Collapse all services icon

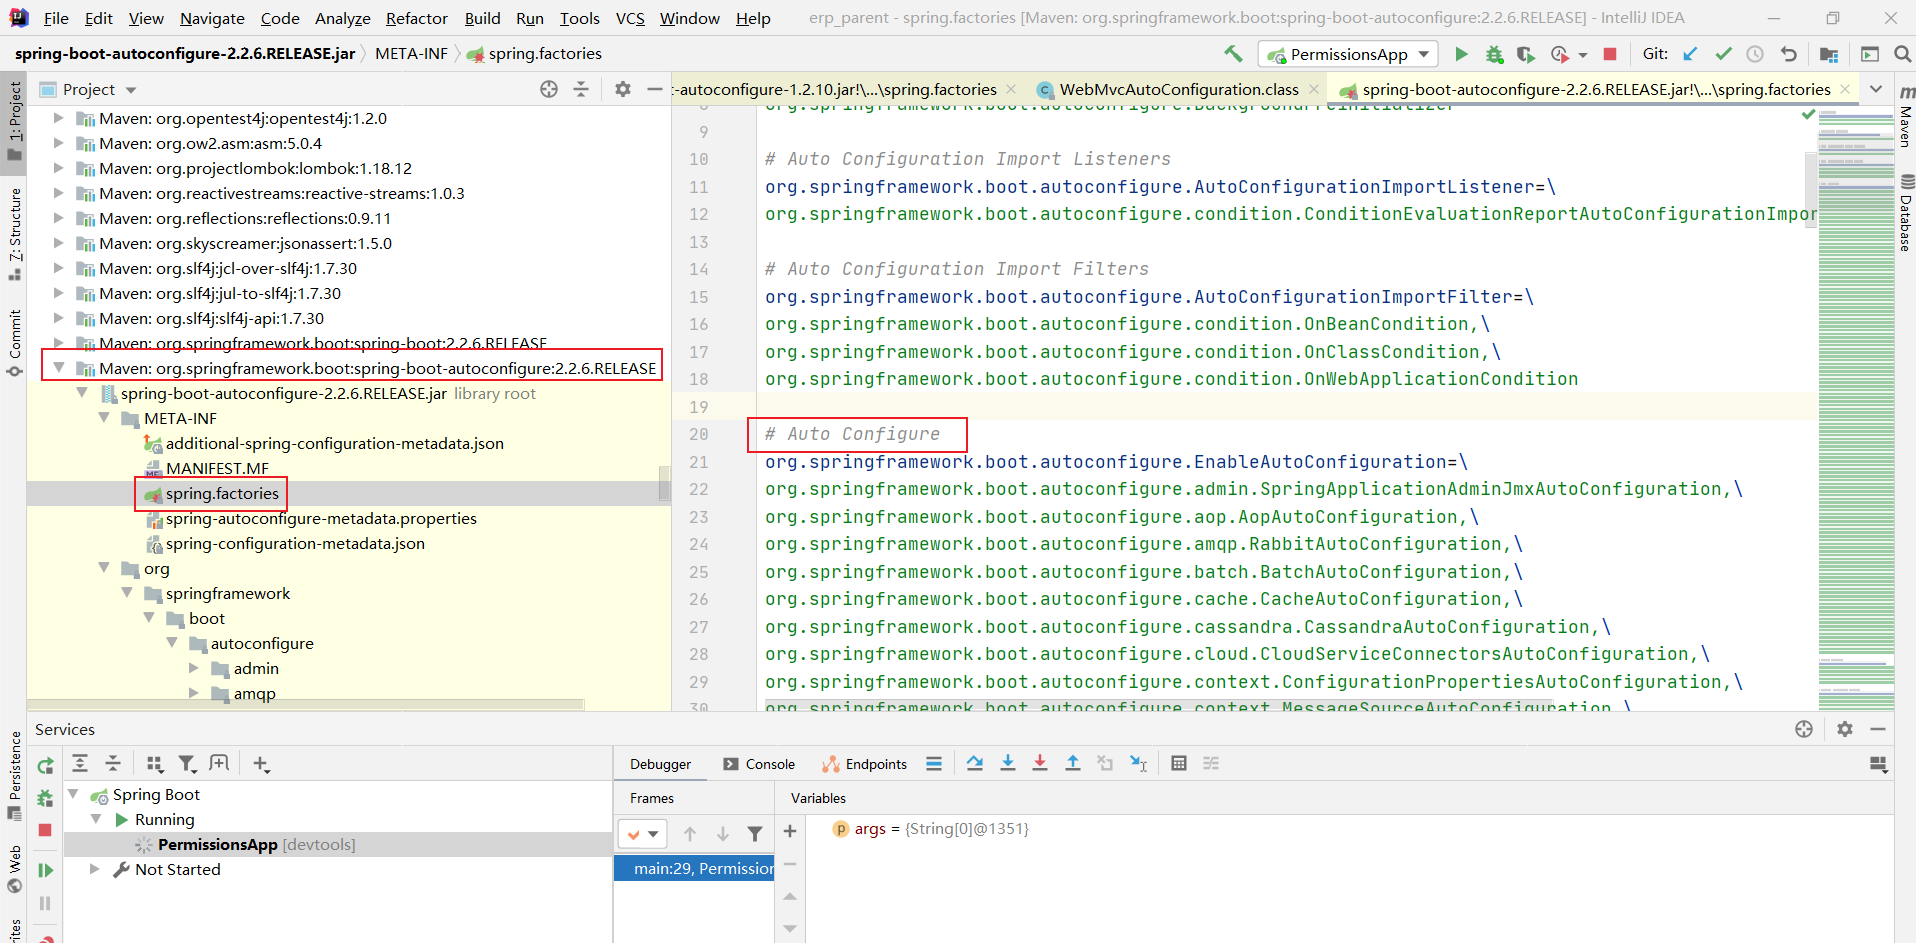pyautogui.click(x=113, y=763)
